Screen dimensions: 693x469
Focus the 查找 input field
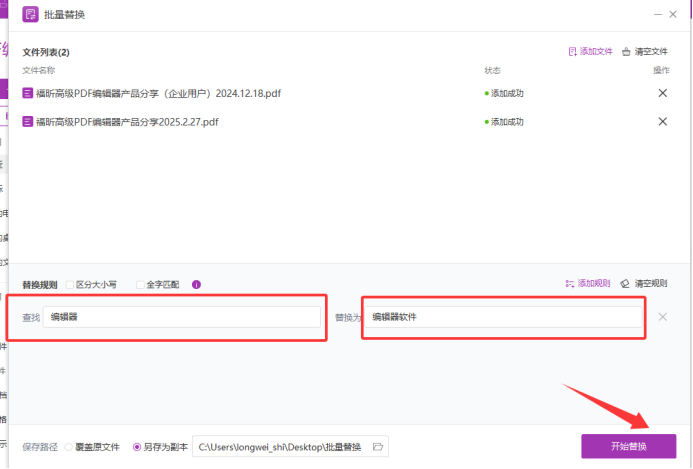(x=182, y=317)
